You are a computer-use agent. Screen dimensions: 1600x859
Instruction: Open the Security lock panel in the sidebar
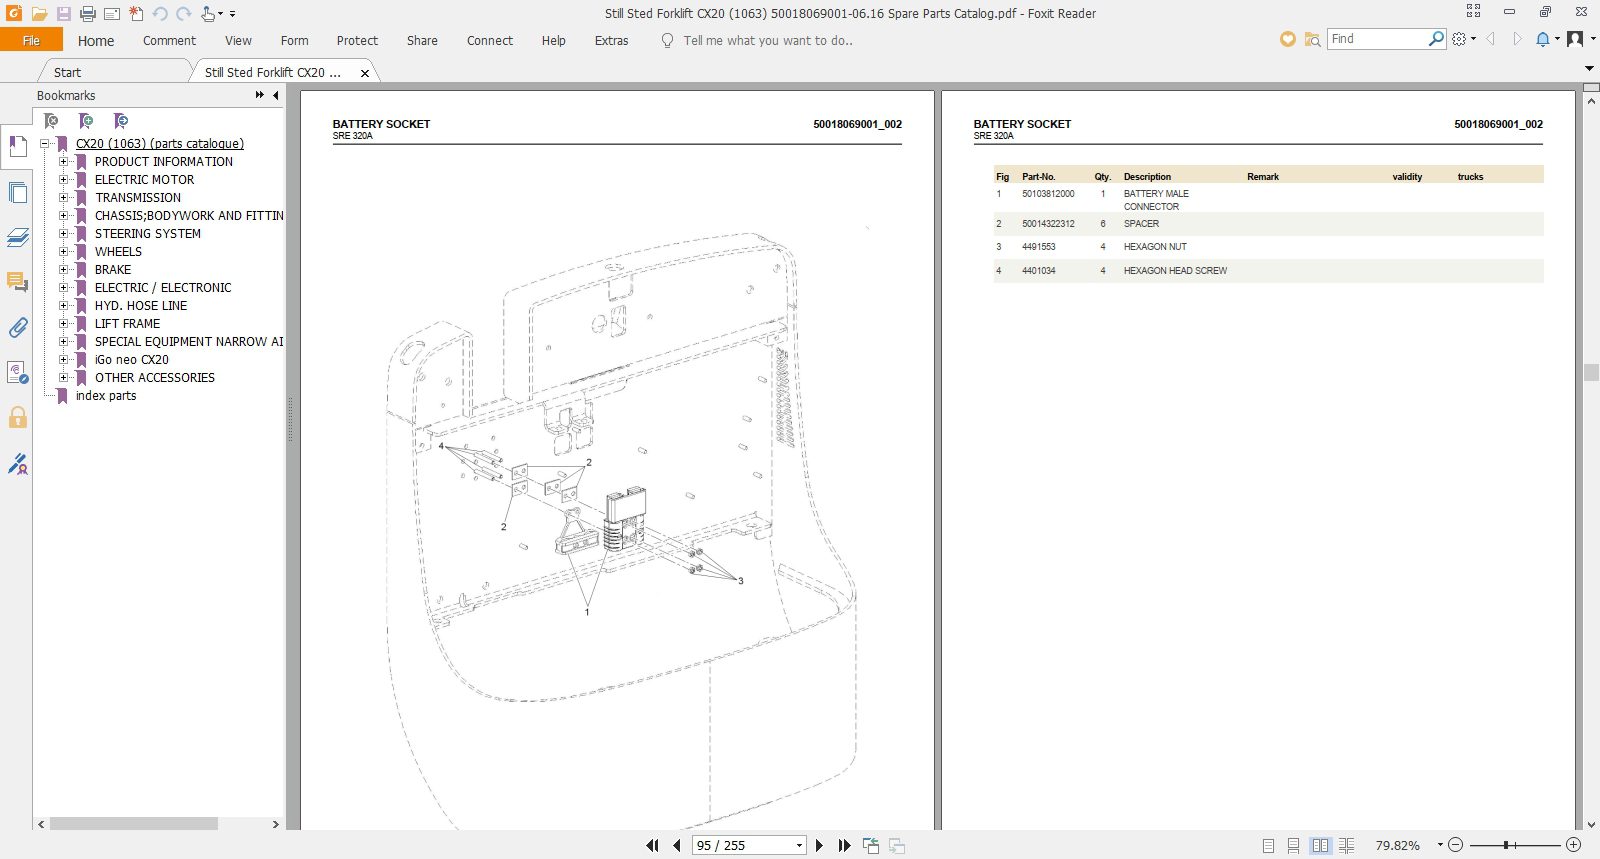point(17,418)
